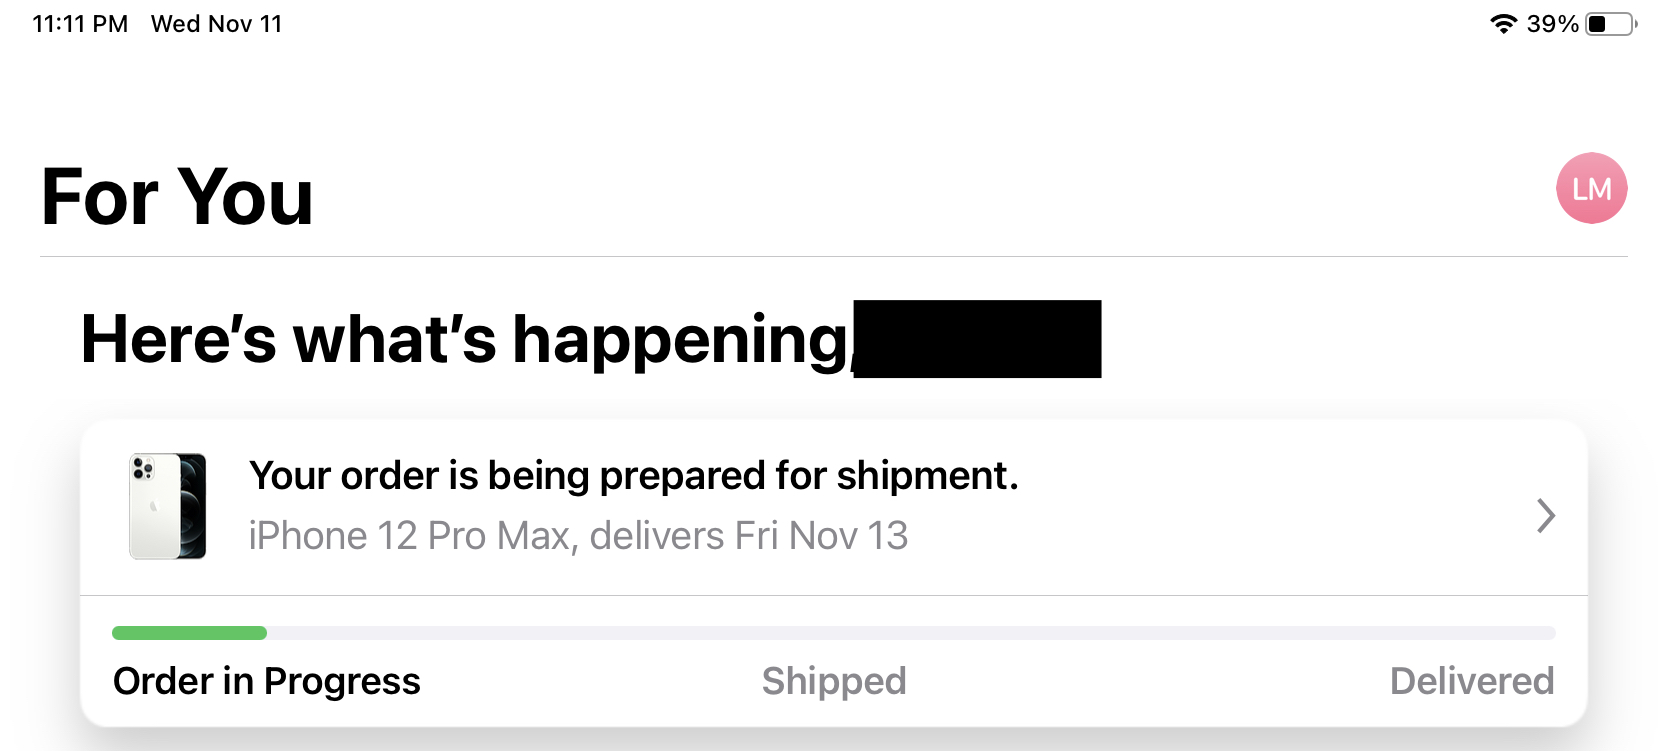Image resolution: width=1668 pixels, height=751 pixels.
Task: Open the iPhone 12 Pro Max product image
Action: coord(168,506)
